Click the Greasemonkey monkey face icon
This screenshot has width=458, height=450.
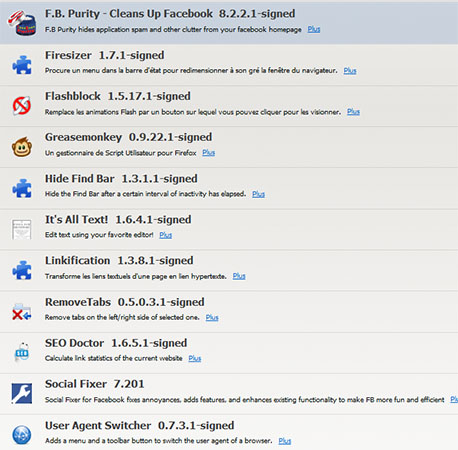(22, 147)
